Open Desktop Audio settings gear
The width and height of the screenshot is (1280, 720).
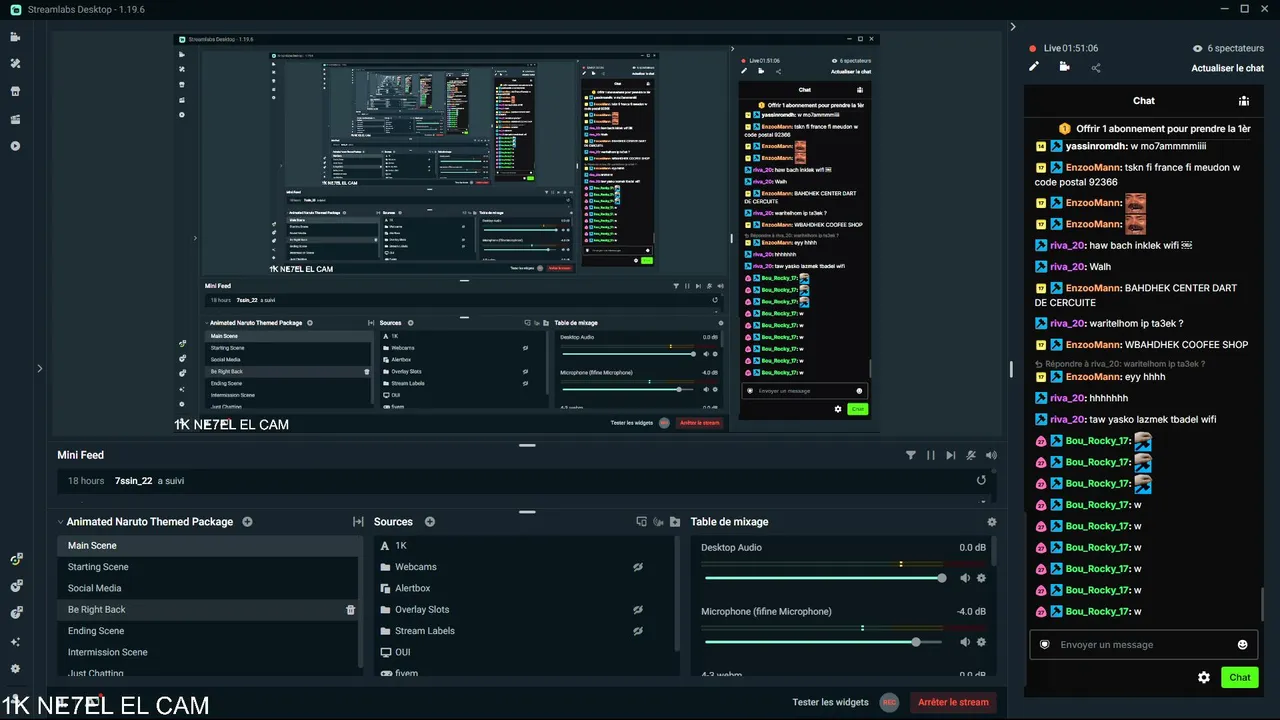(x=981, y=578)
